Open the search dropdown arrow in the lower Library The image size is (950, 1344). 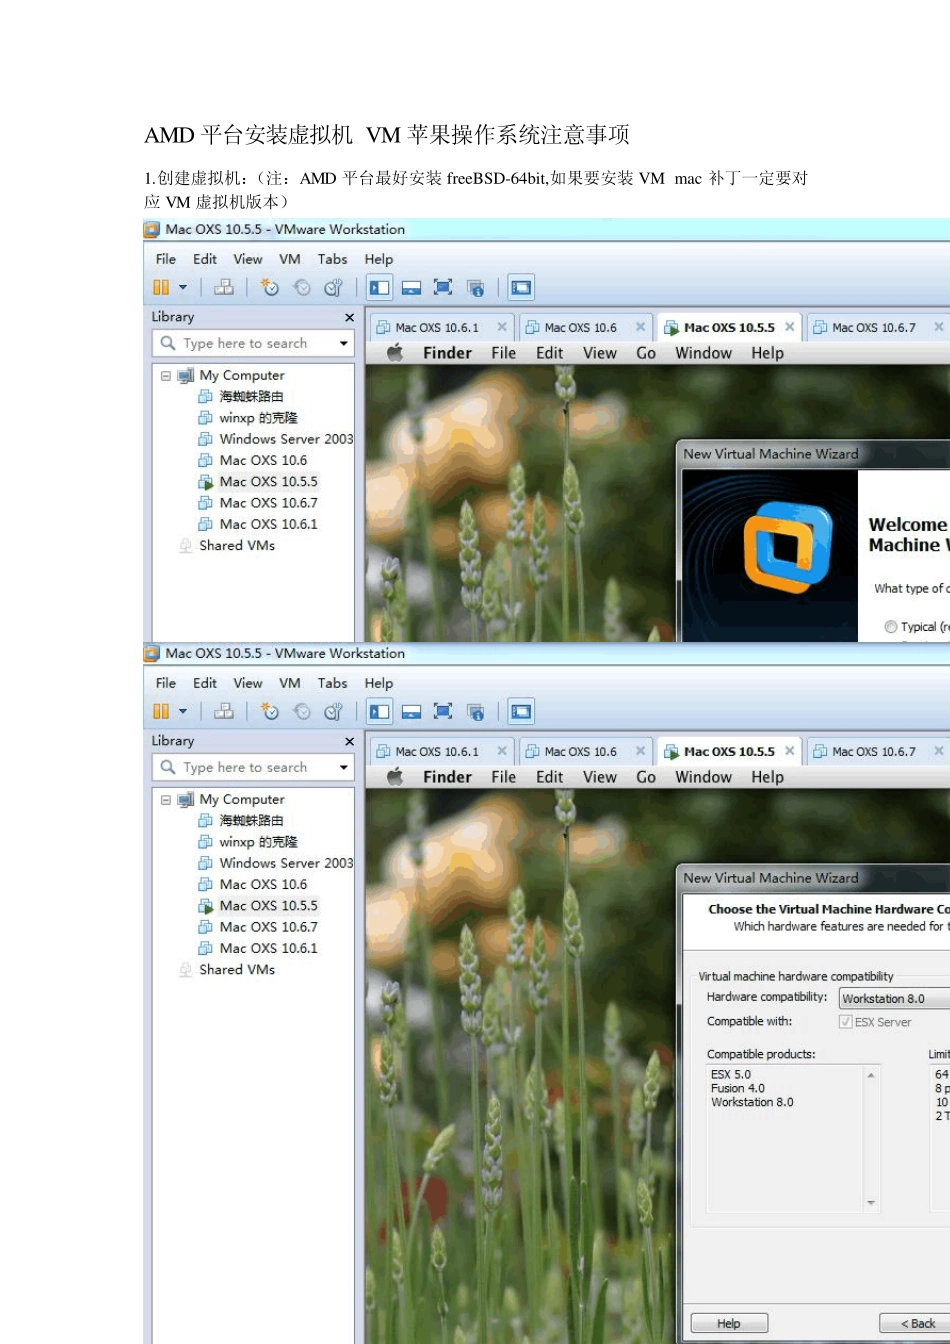(x=344, y=767)
